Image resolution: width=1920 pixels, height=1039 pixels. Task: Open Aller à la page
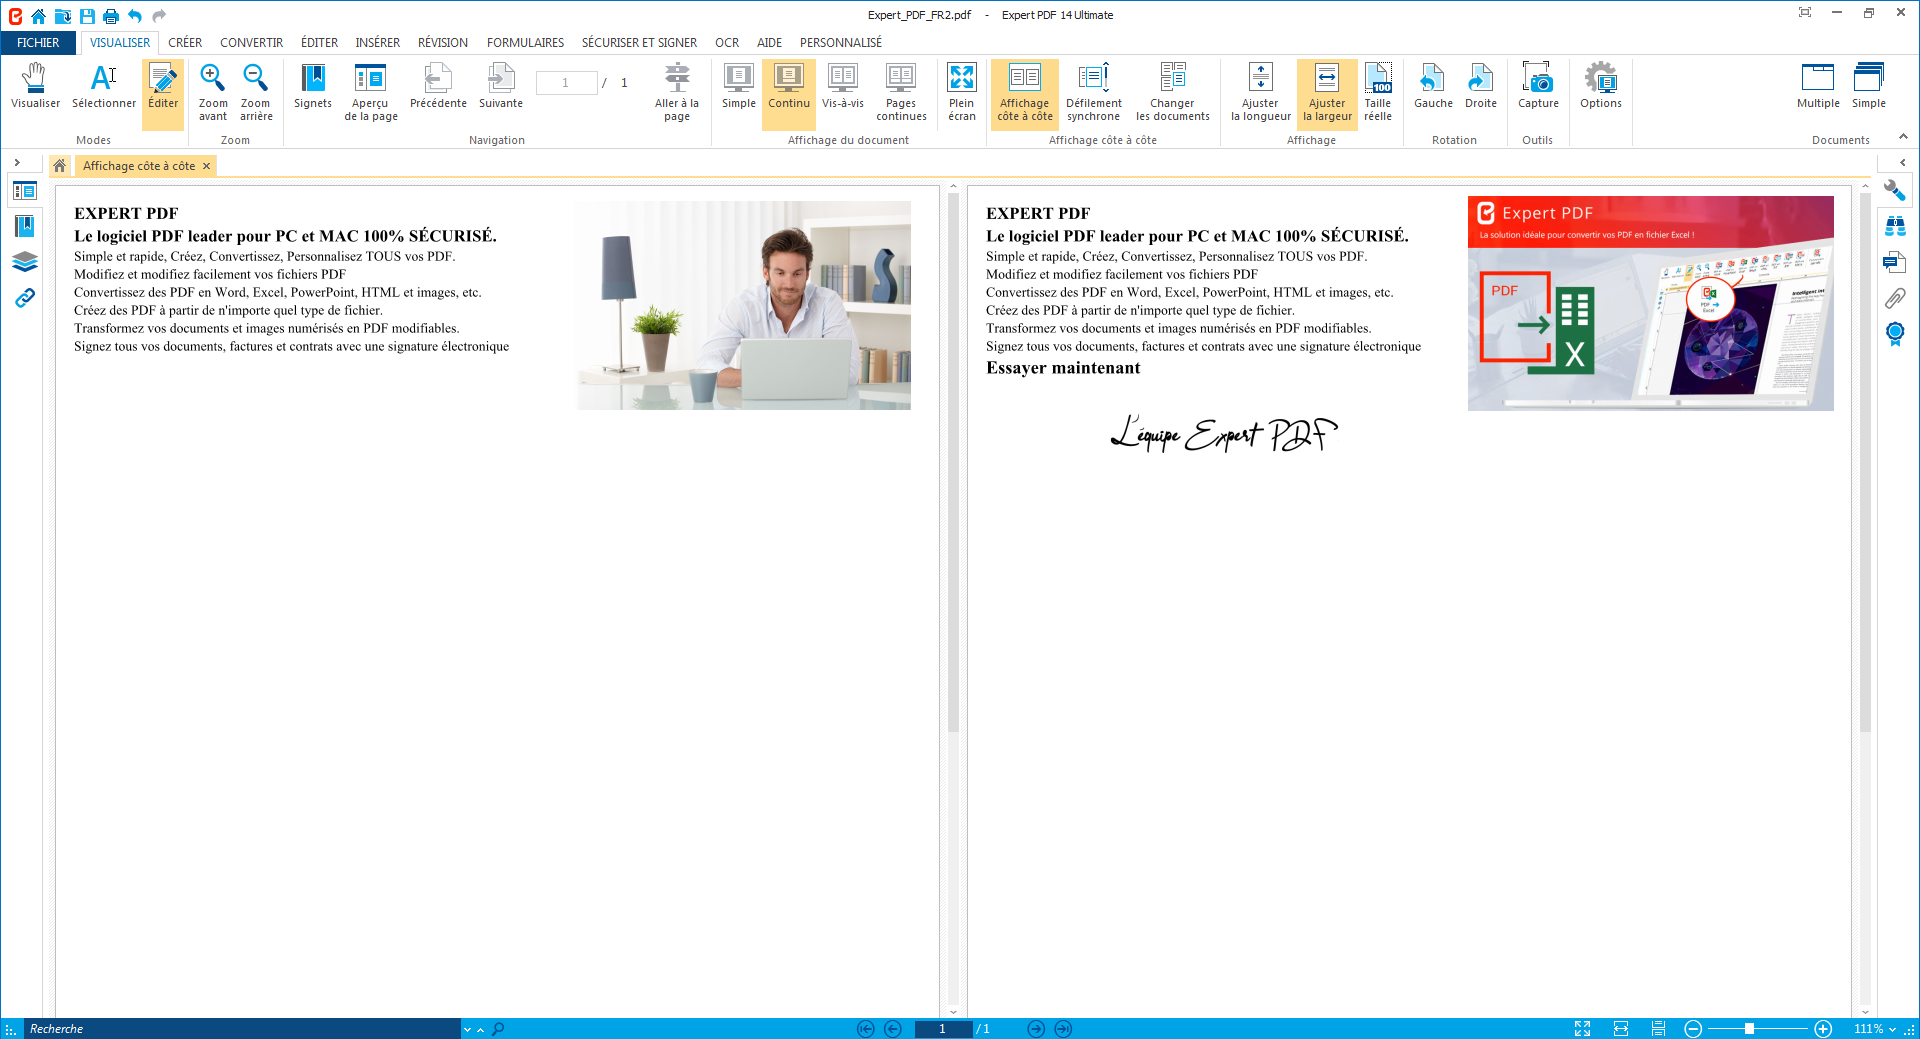(x=677, y=93)
